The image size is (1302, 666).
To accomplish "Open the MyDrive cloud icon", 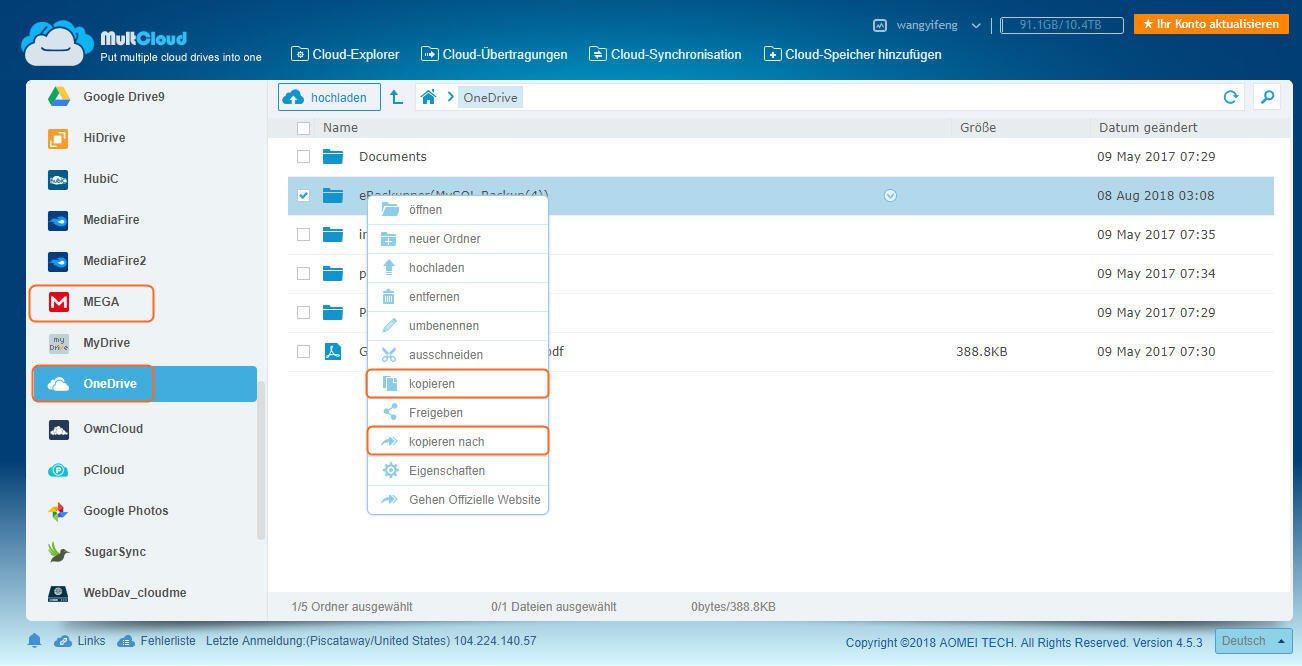I will 58,343.
